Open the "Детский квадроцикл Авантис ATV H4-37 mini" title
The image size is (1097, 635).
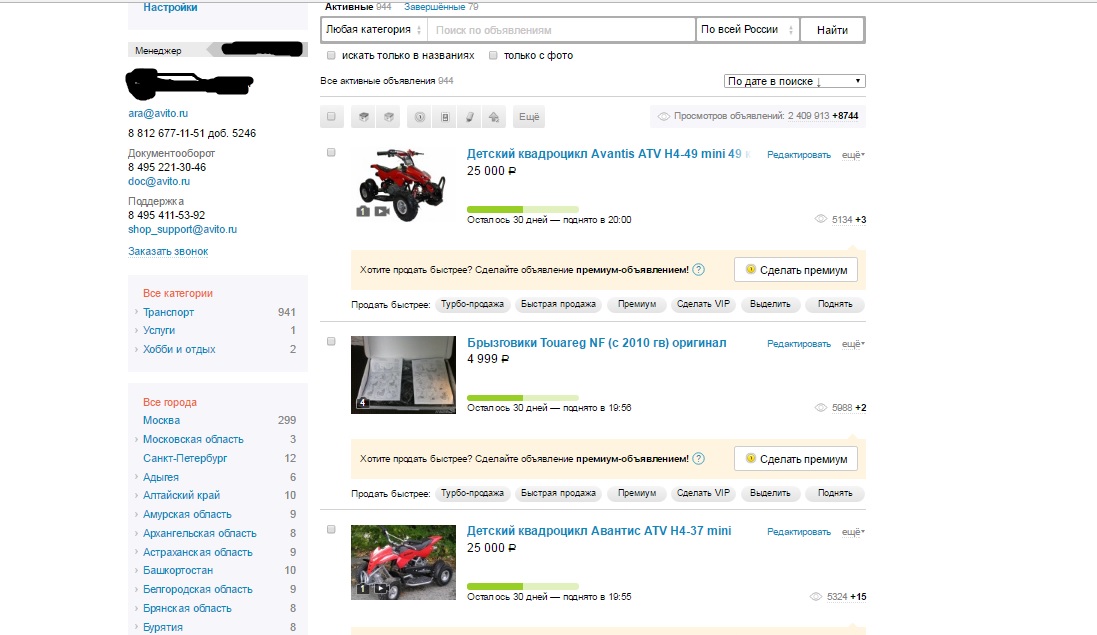click(x=599, y=531)
